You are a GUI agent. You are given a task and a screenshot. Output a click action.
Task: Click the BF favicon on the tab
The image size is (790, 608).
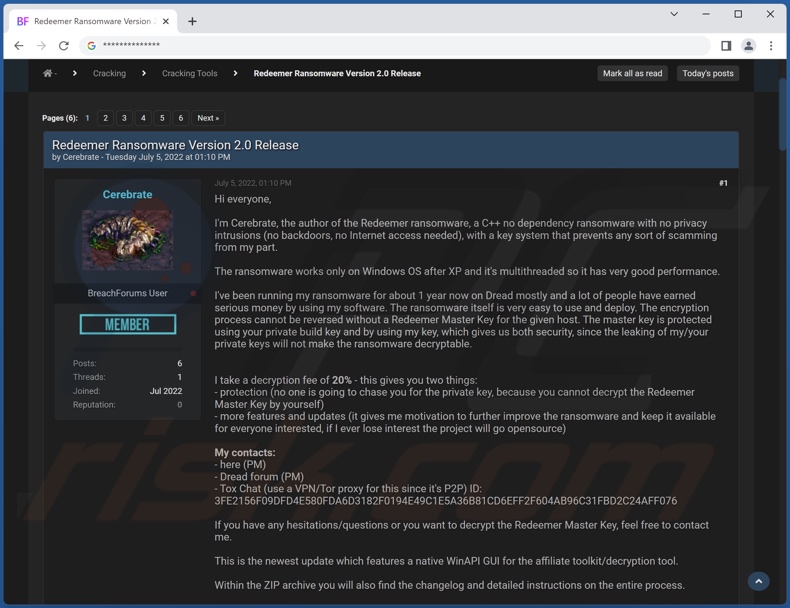pyautogui.click(x=23, y=21)
